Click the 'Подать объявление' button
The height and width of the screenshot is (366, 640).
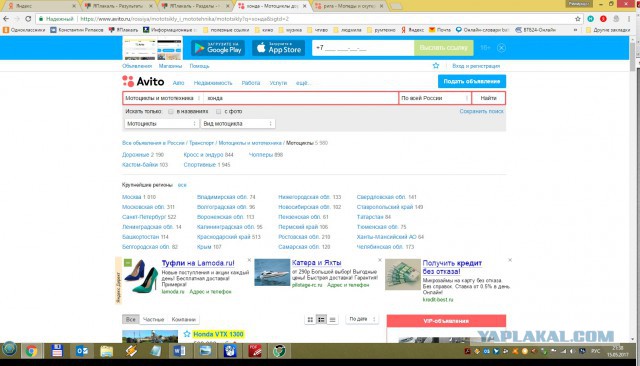click(x=472, y=81)
